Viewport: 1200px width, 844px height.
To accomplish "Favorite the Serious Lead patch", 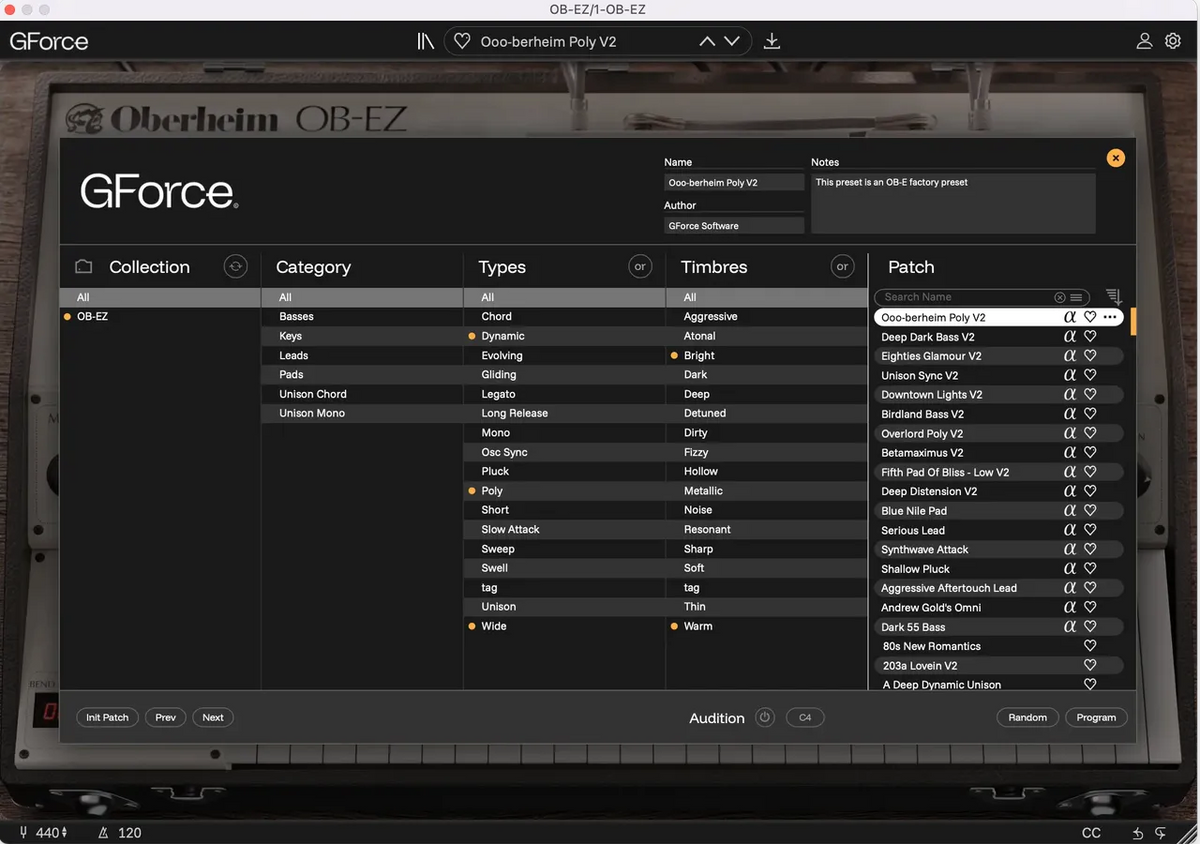I will tap(1090, 530).
